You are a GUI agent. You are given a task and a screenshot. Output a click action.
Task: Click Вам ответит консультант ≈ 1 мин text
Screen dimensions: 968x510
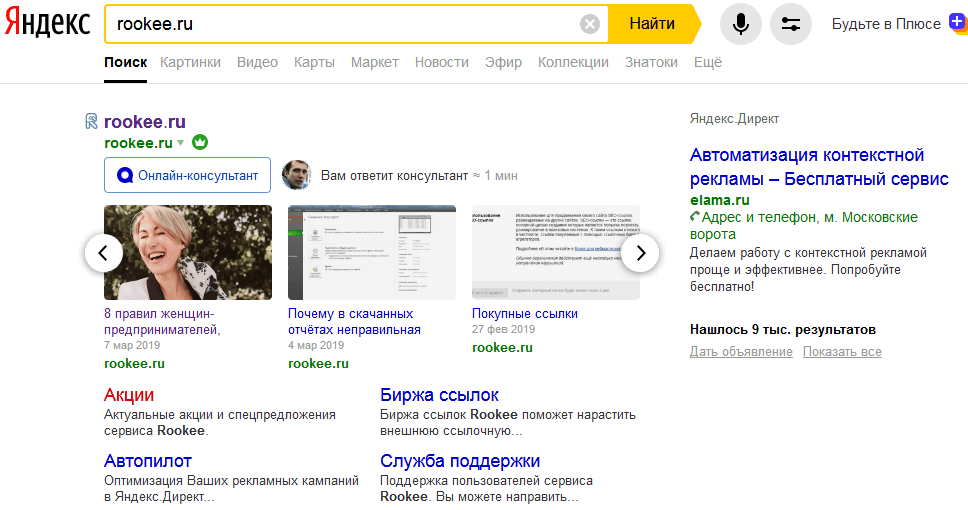click(x=419, y=176)
